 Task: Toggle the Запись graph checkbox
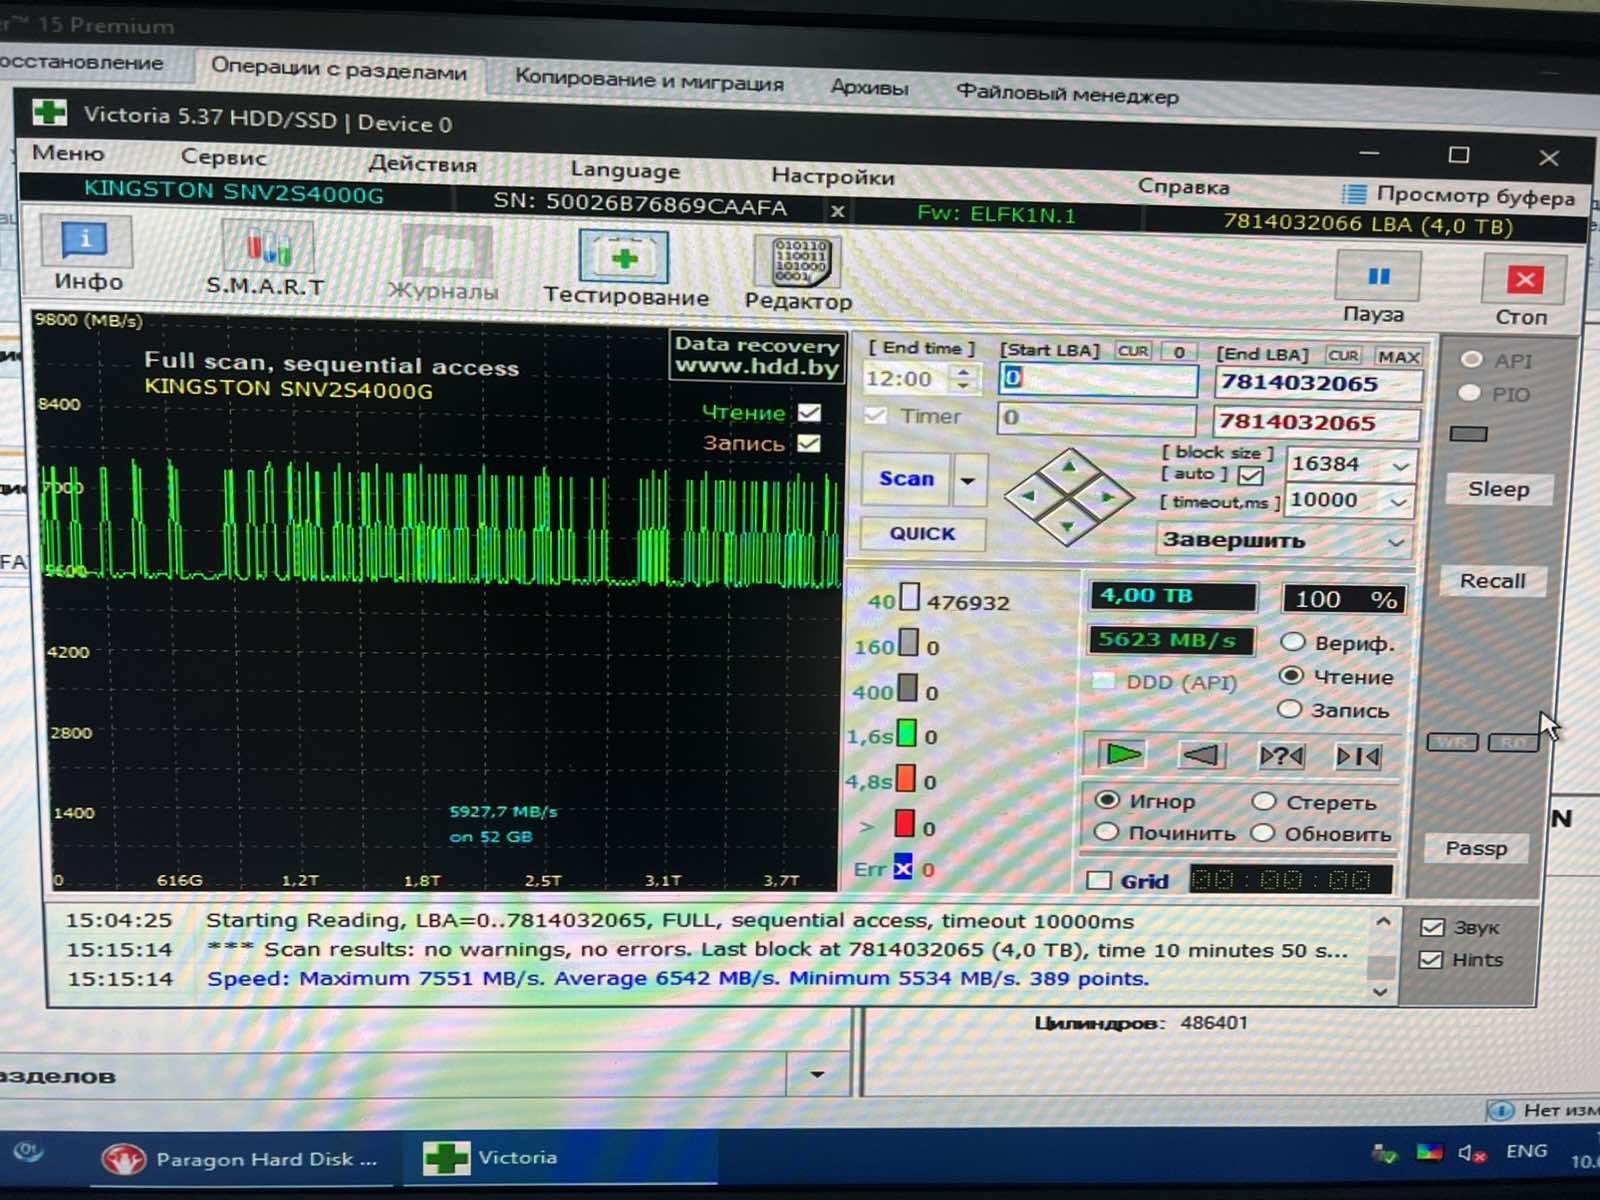(809, 442)
